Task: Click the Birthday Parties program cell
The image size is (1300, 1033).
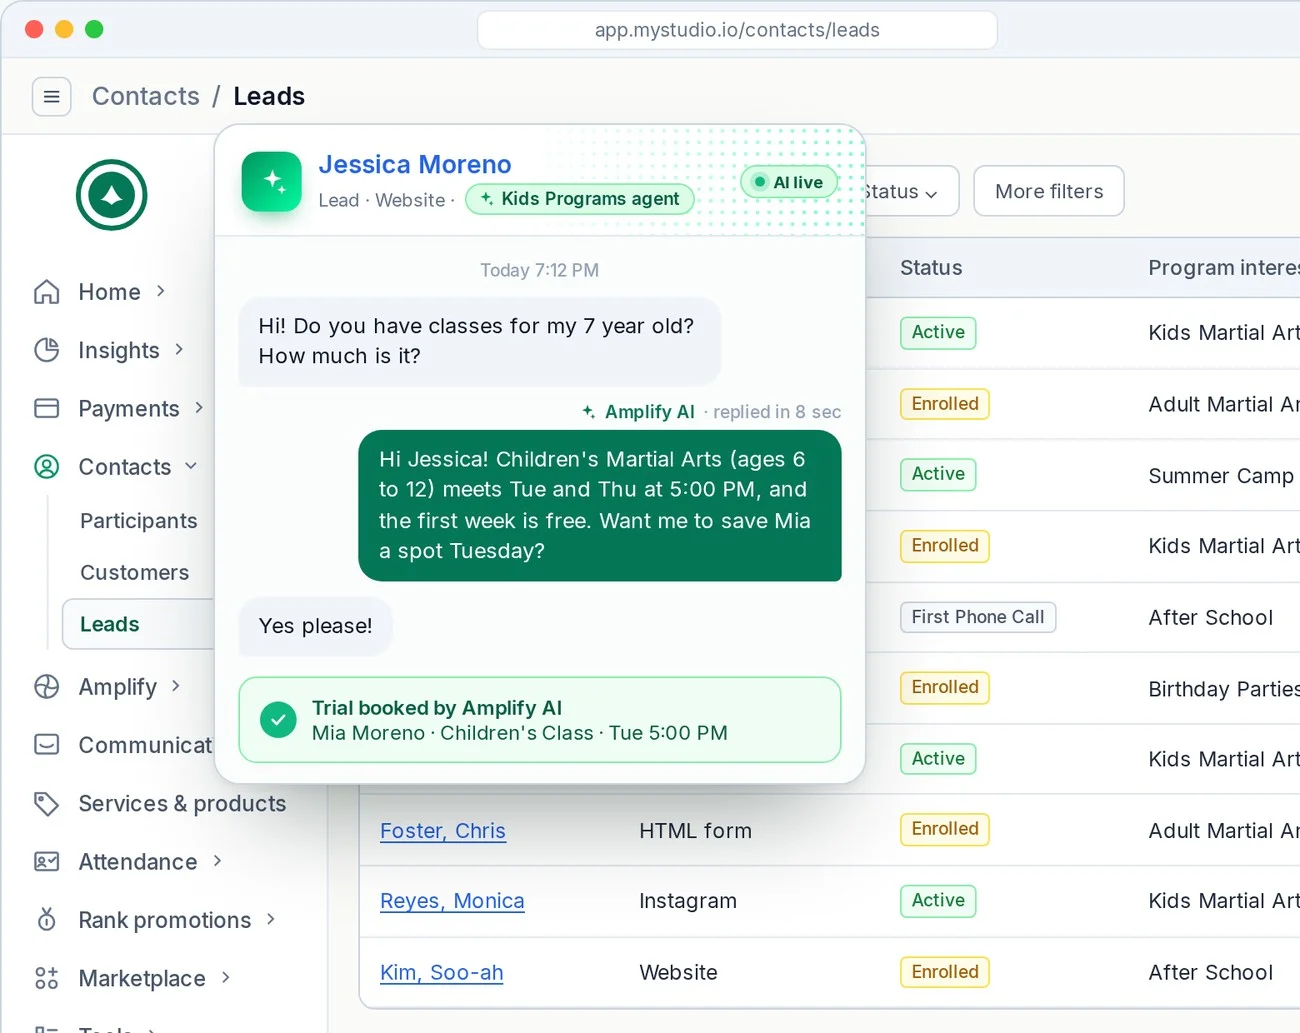Action: pos(1224,689)
